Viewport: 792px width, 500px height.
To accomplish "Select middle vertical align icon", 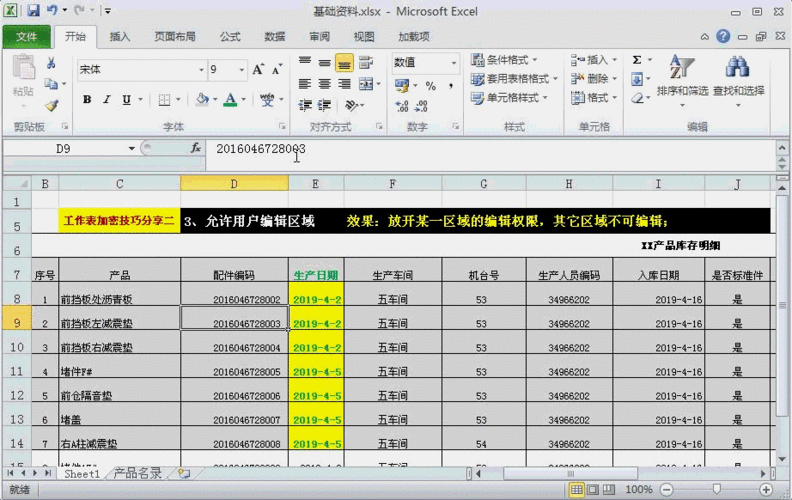I will 324,62.
